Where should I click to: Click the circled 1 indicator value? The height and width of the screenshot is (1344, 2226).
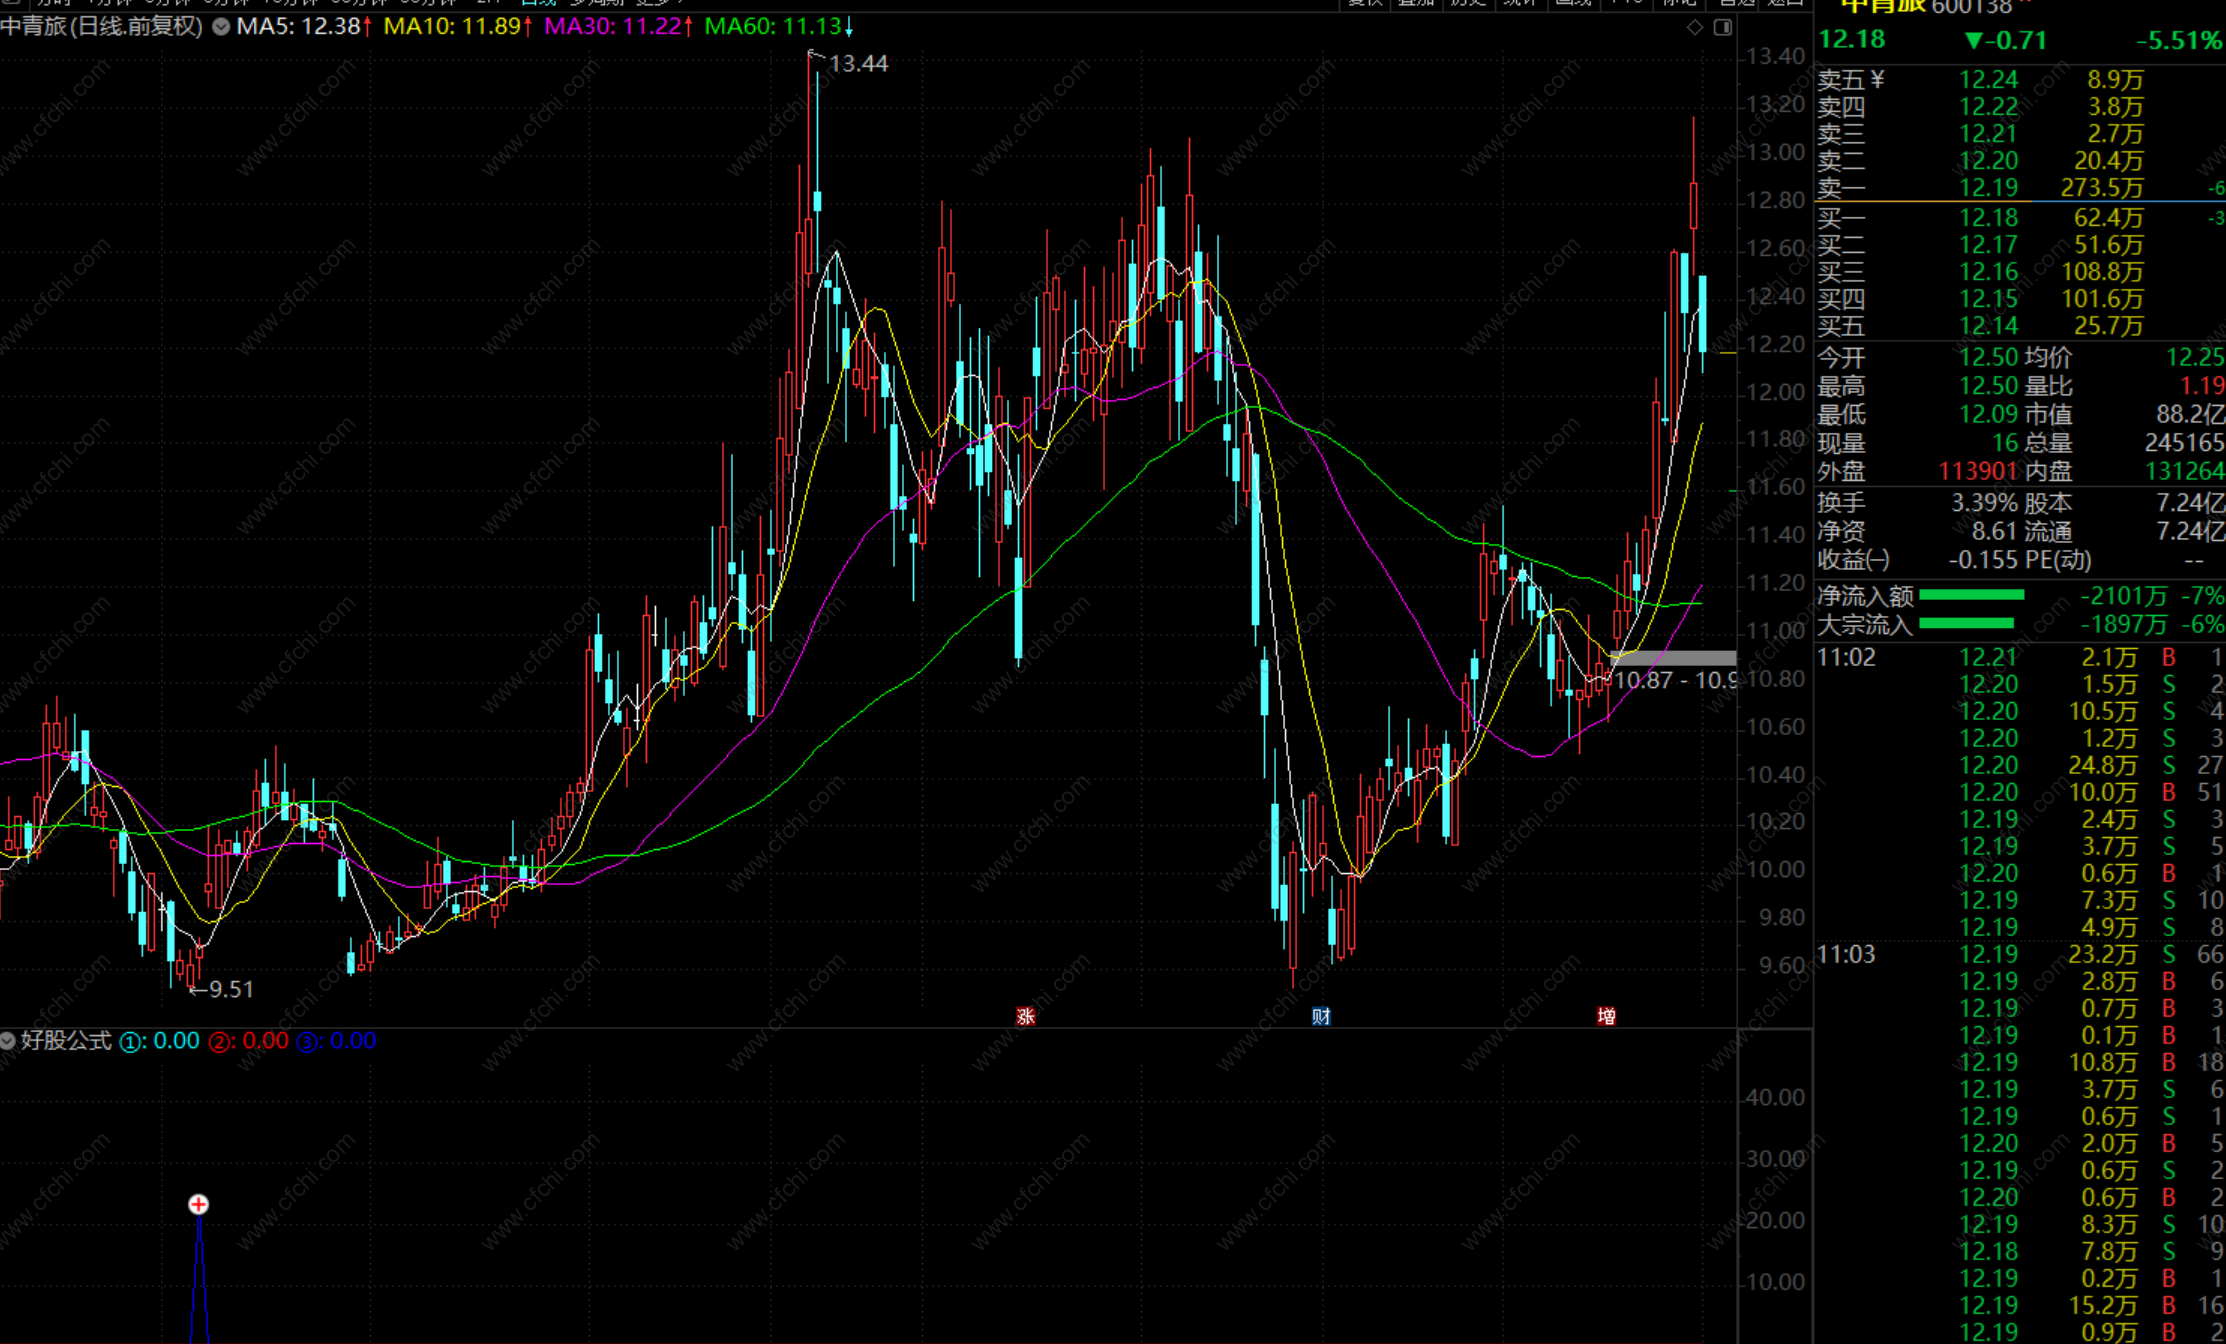pyautogui.click(x=160, y=1041)
